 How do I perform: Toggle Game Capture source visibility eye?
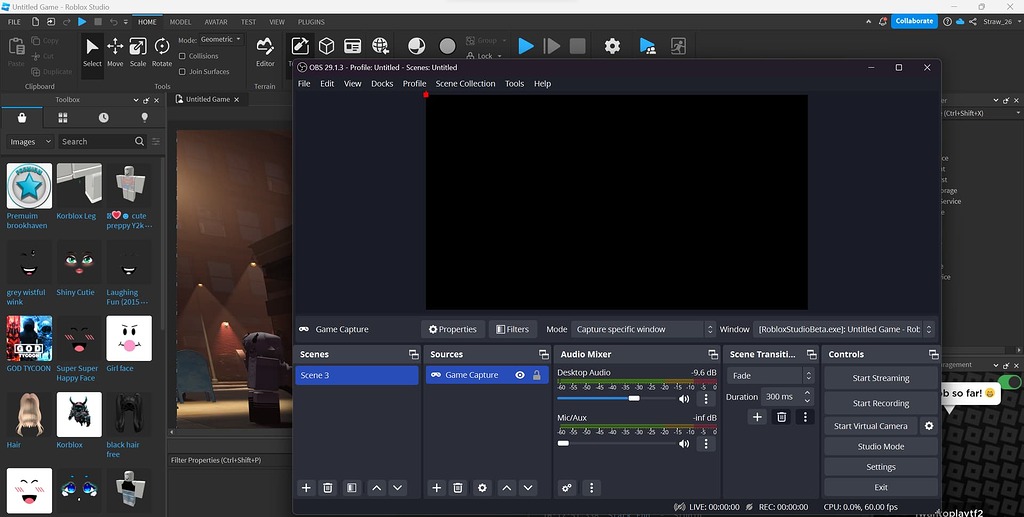click(520, 375)
